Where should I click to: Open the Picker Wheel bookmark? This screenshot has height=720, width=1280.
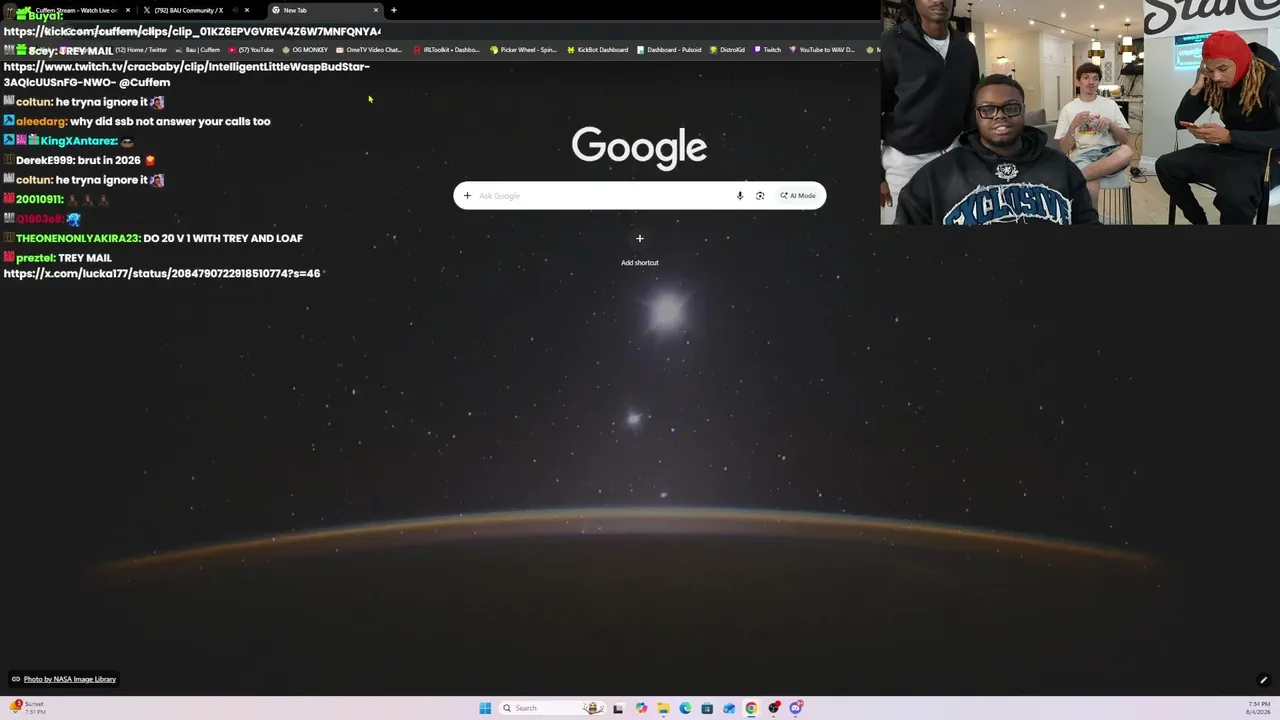click(x=524, y=50)
